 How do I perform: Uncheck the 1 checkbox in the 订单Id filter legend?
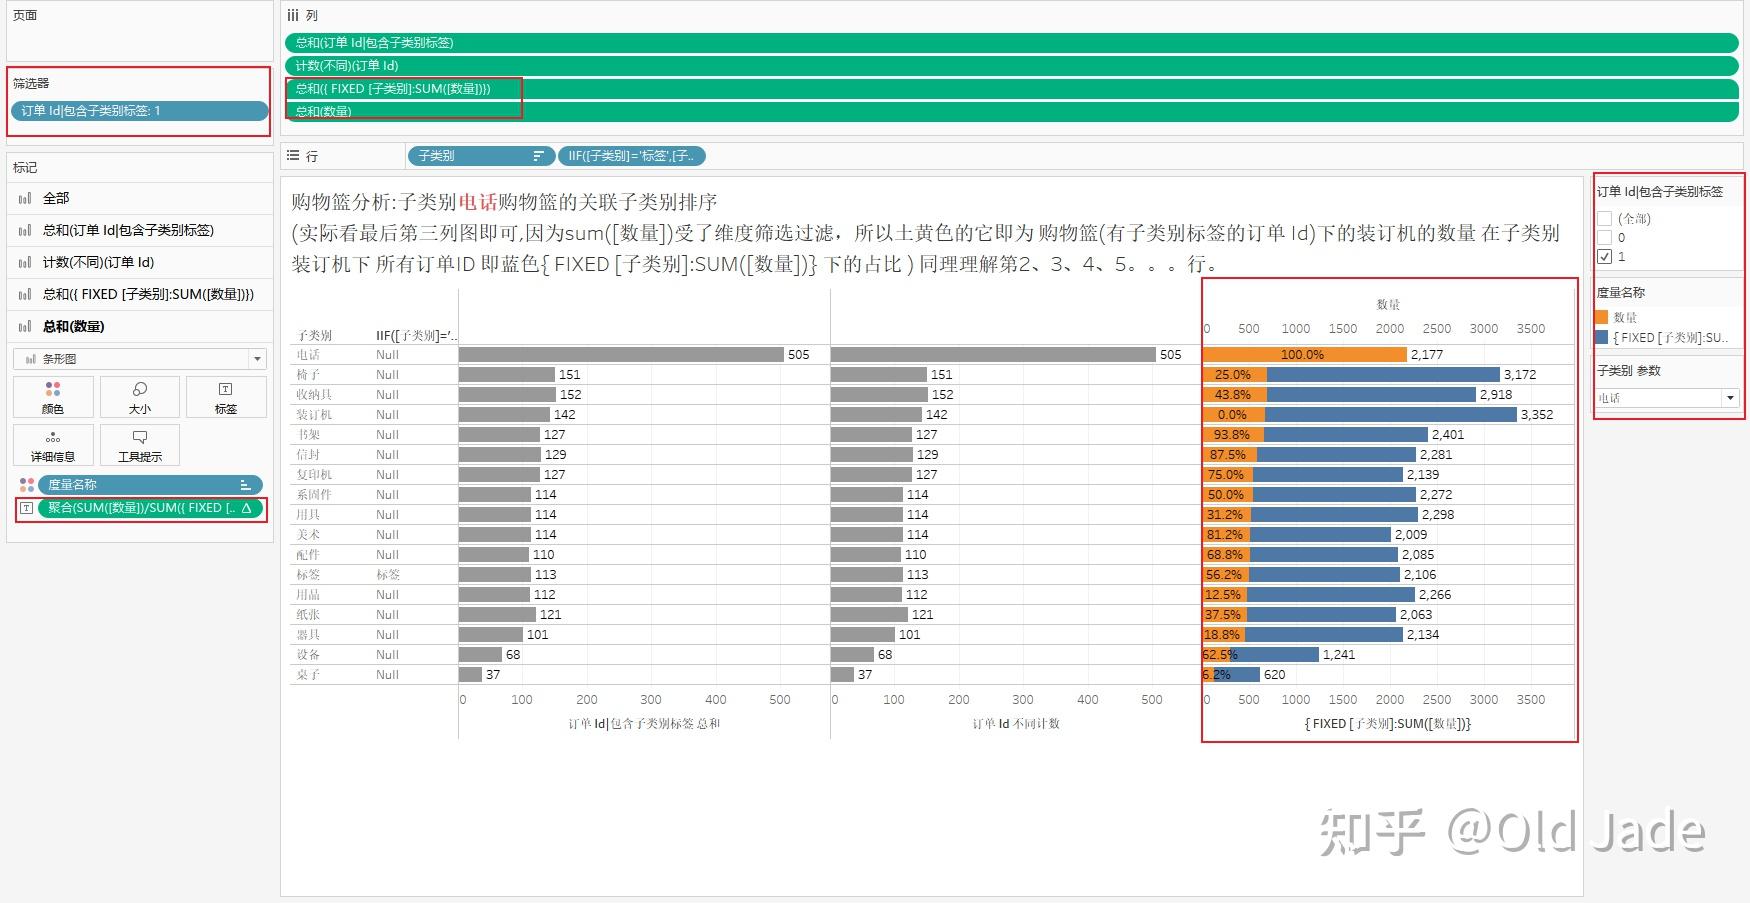(1606, 257)
